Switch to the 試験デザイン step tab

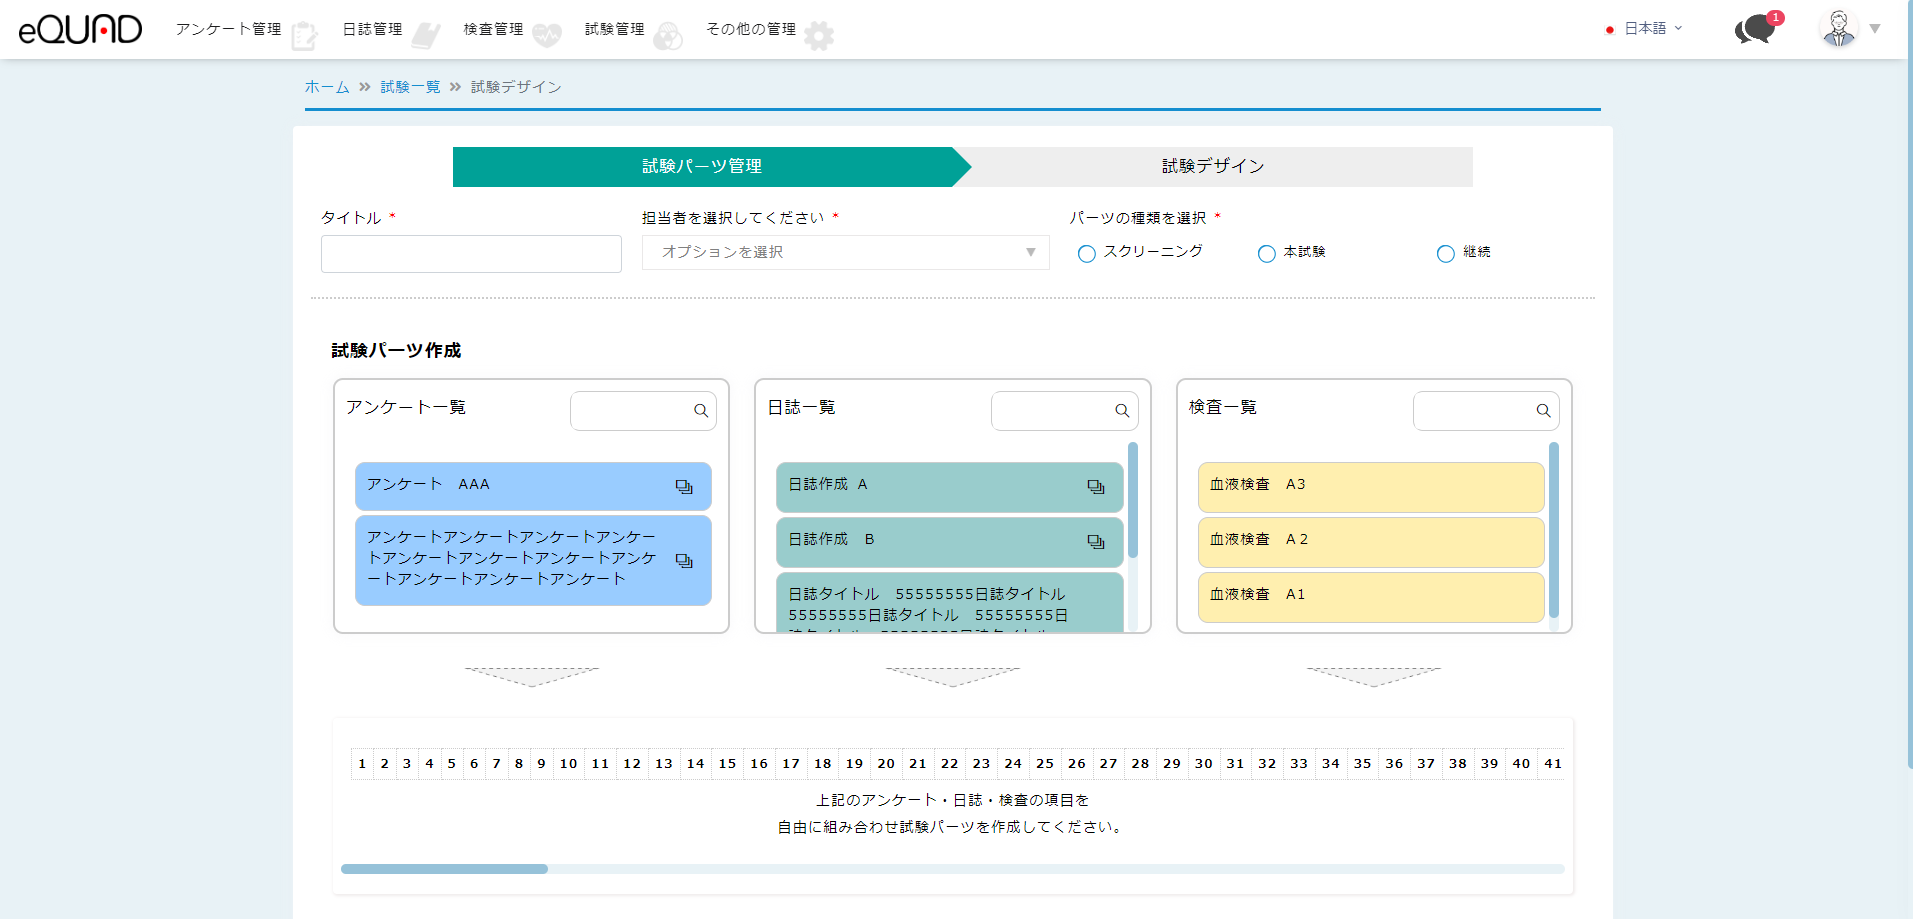pos(1213,167)
